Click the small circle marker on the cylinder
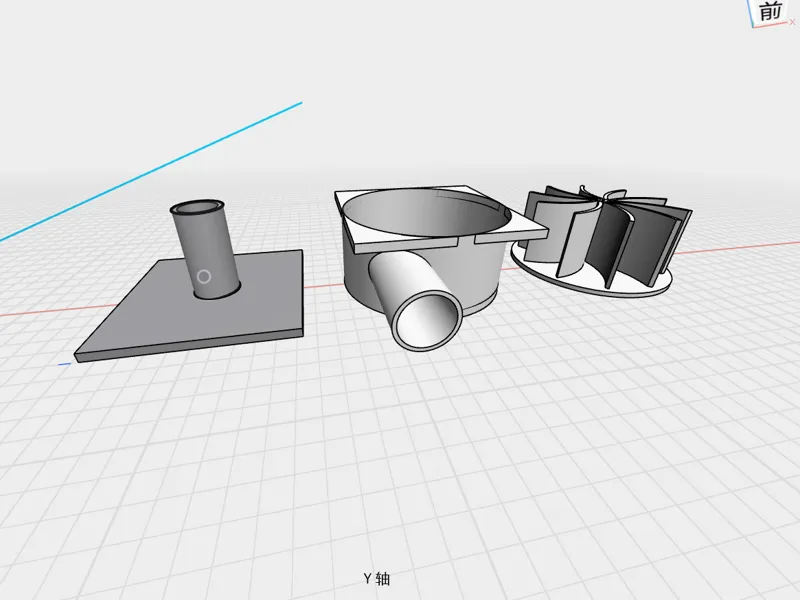800x600 pixels. click(204, 277)
